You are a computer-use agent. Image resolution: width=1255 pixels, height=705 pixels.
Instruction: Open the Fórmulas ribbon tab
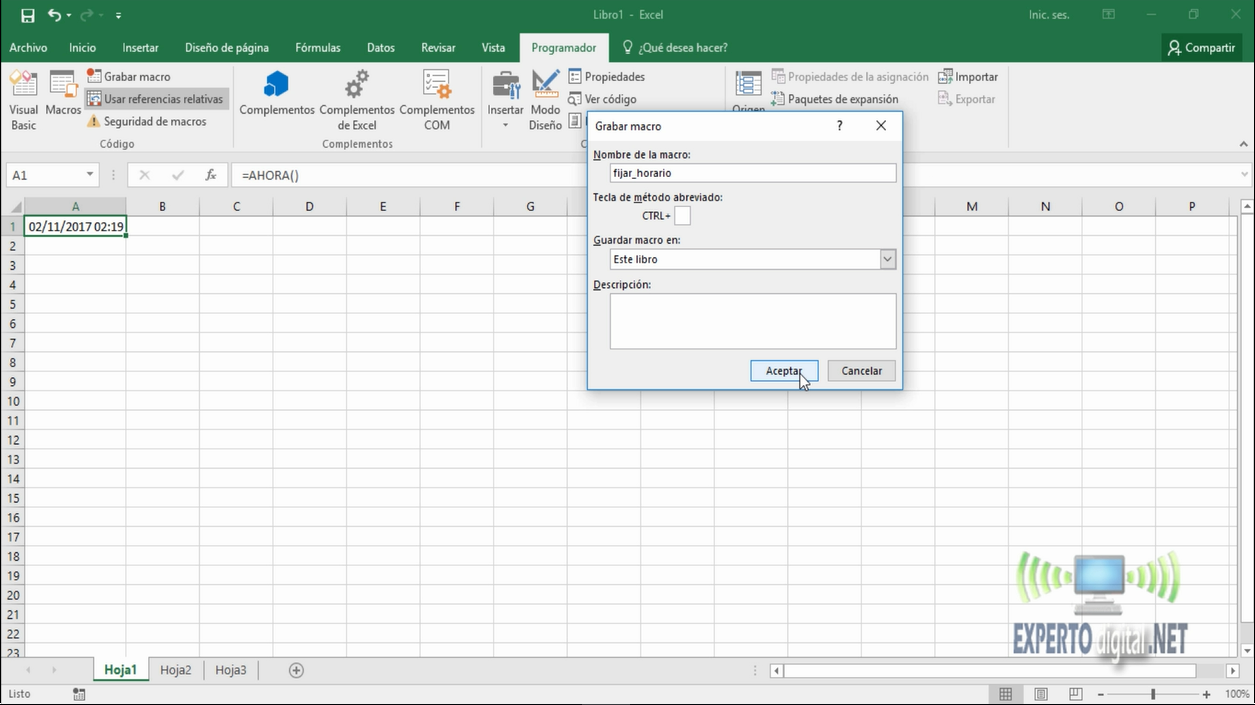317,47
